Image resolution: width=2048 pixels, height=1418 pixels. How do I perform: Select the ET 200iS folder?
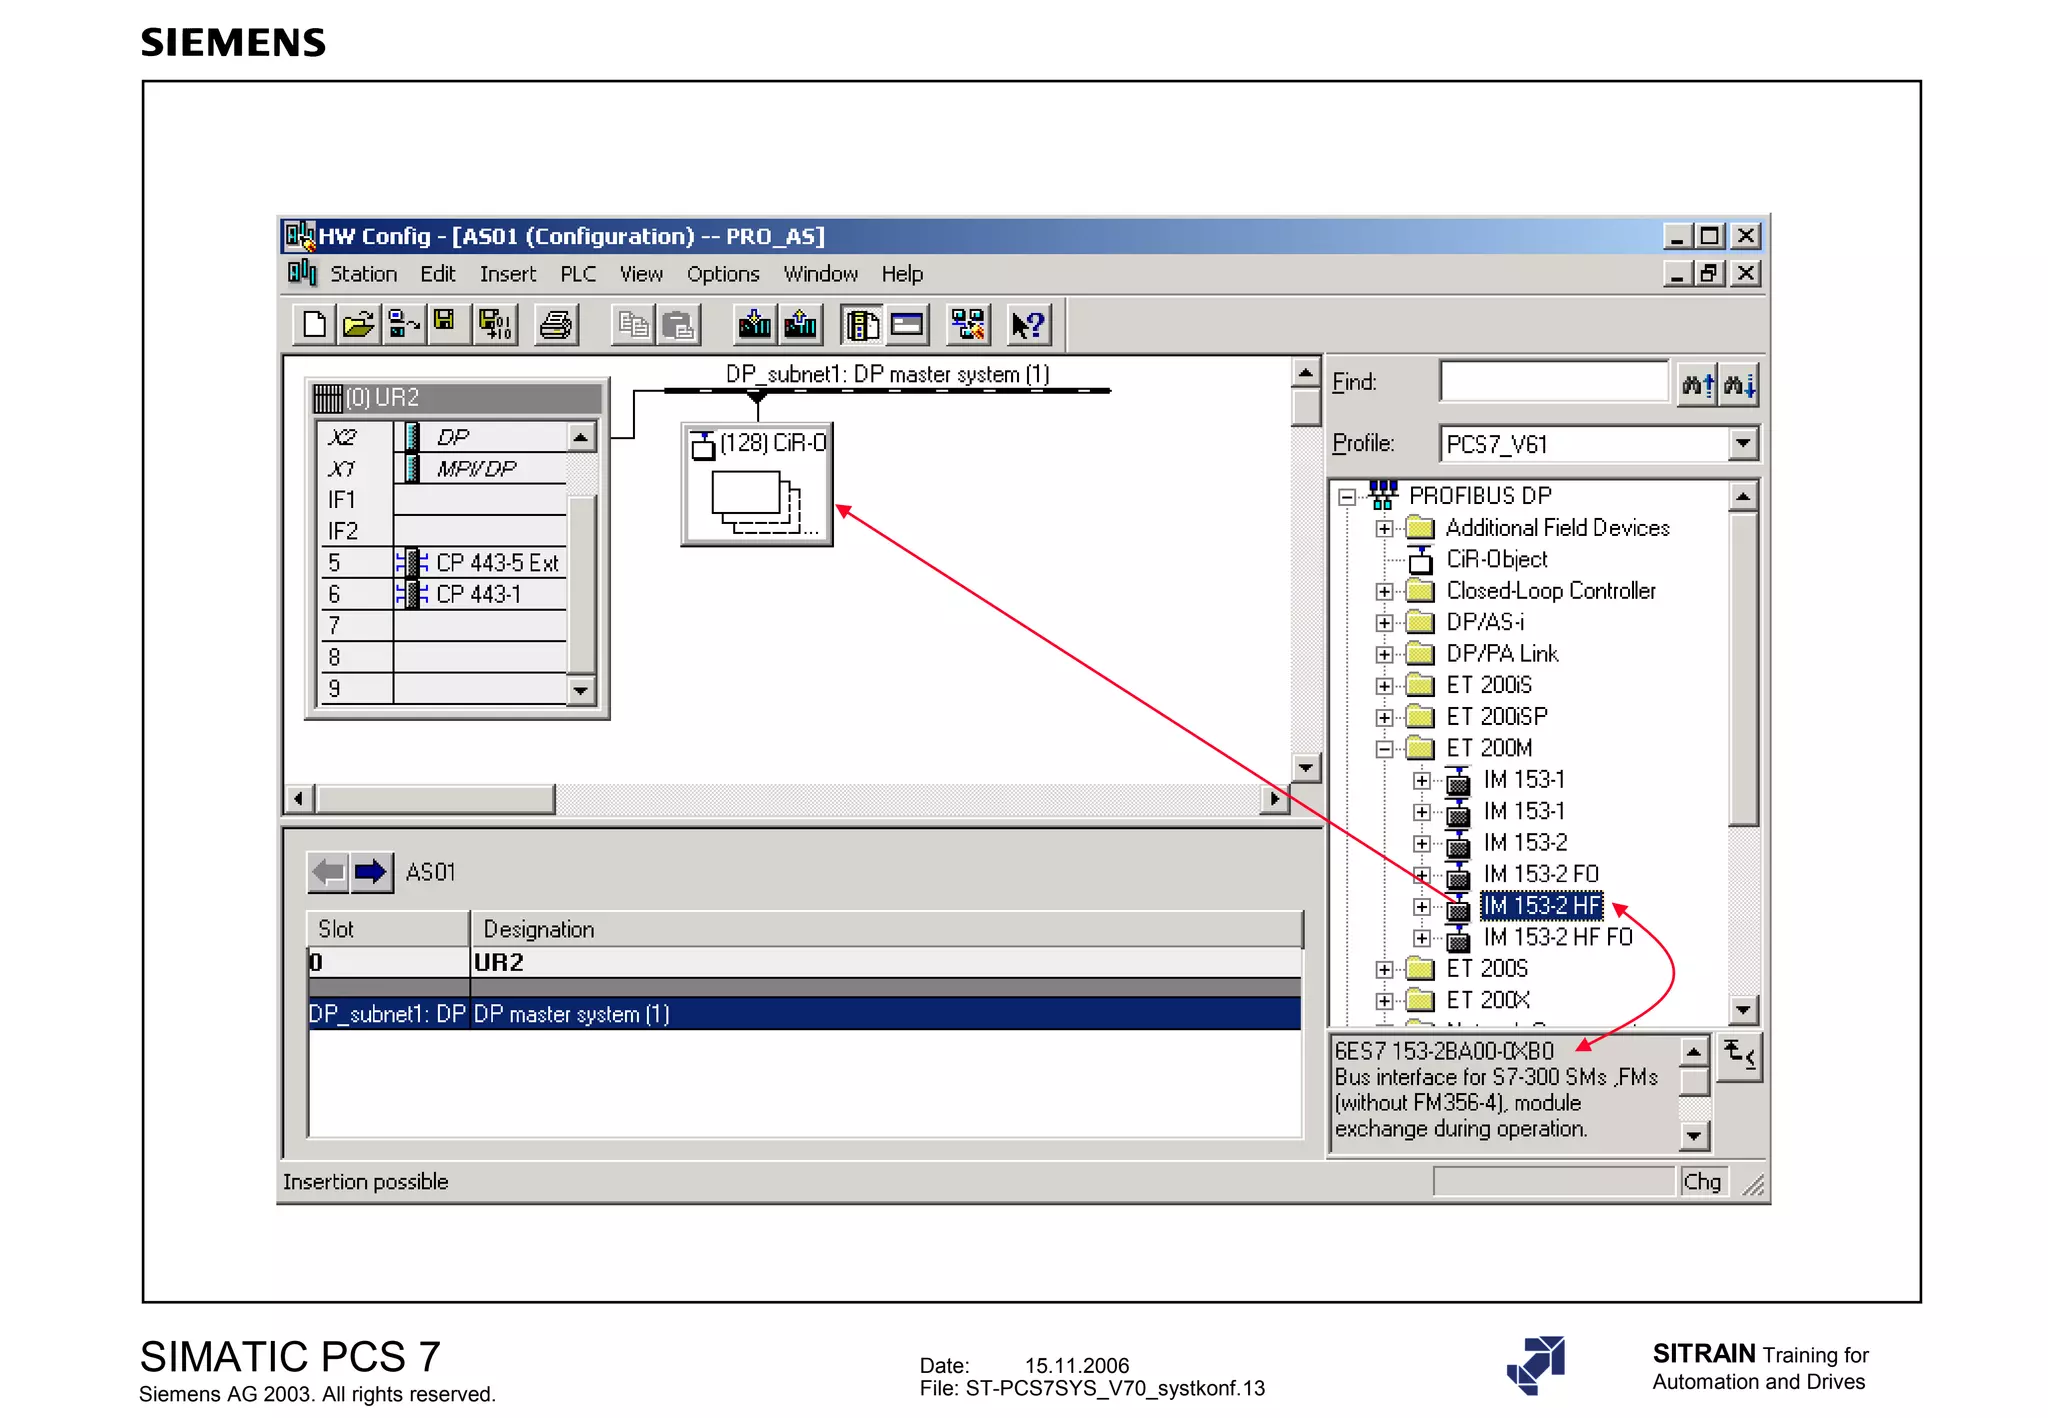(x=1488, y=685)
